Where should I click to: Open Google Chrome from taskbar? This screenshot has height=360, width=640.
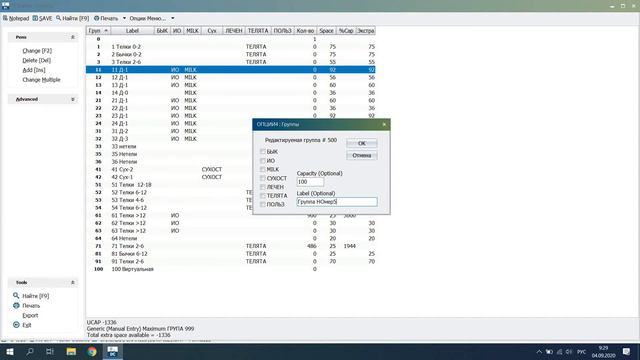click(92, 351)
